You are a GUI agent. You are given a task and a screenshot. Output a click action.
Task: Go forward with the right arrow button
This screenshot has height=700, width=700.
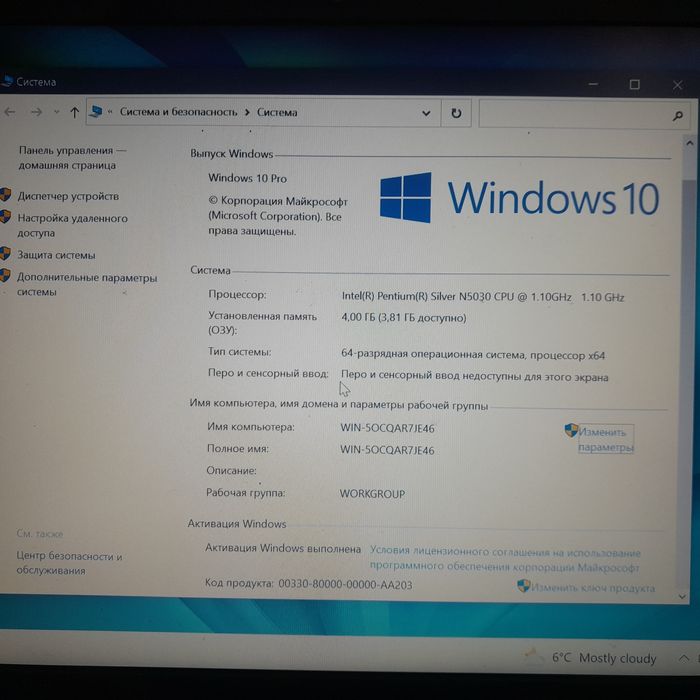point(36,112)
